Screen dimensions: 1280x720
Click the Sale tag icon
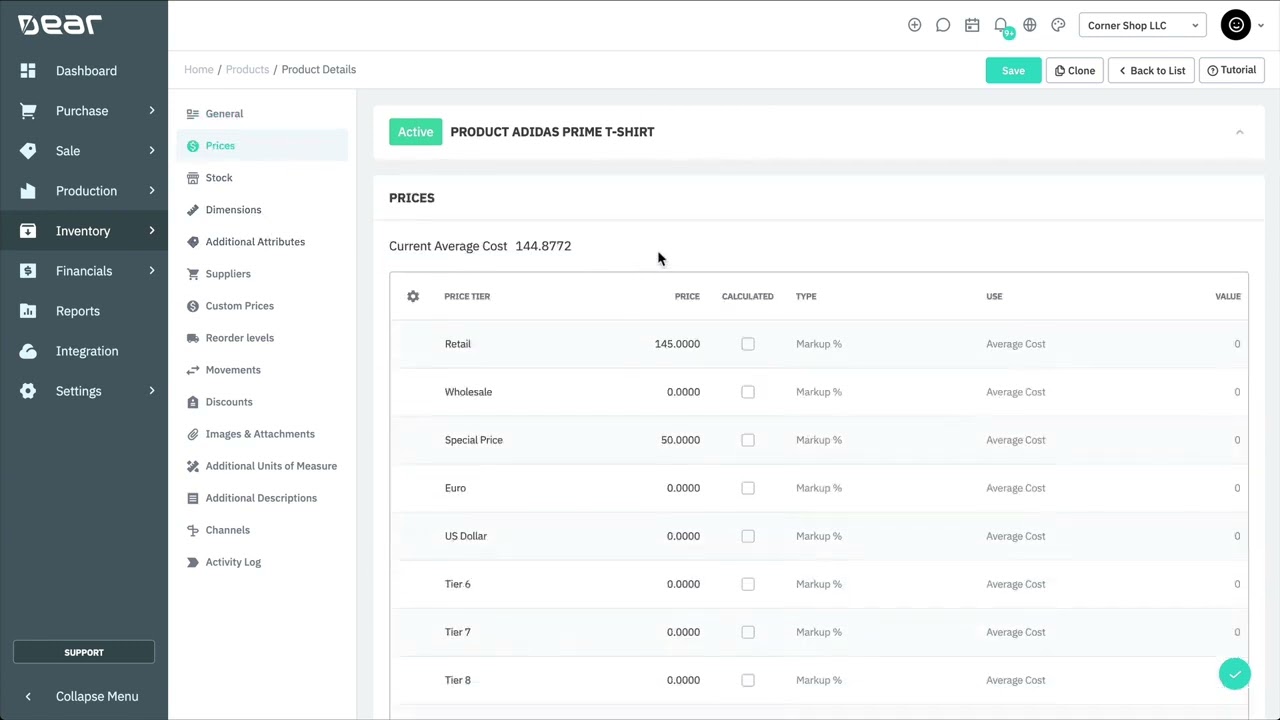tap(28, 151)
